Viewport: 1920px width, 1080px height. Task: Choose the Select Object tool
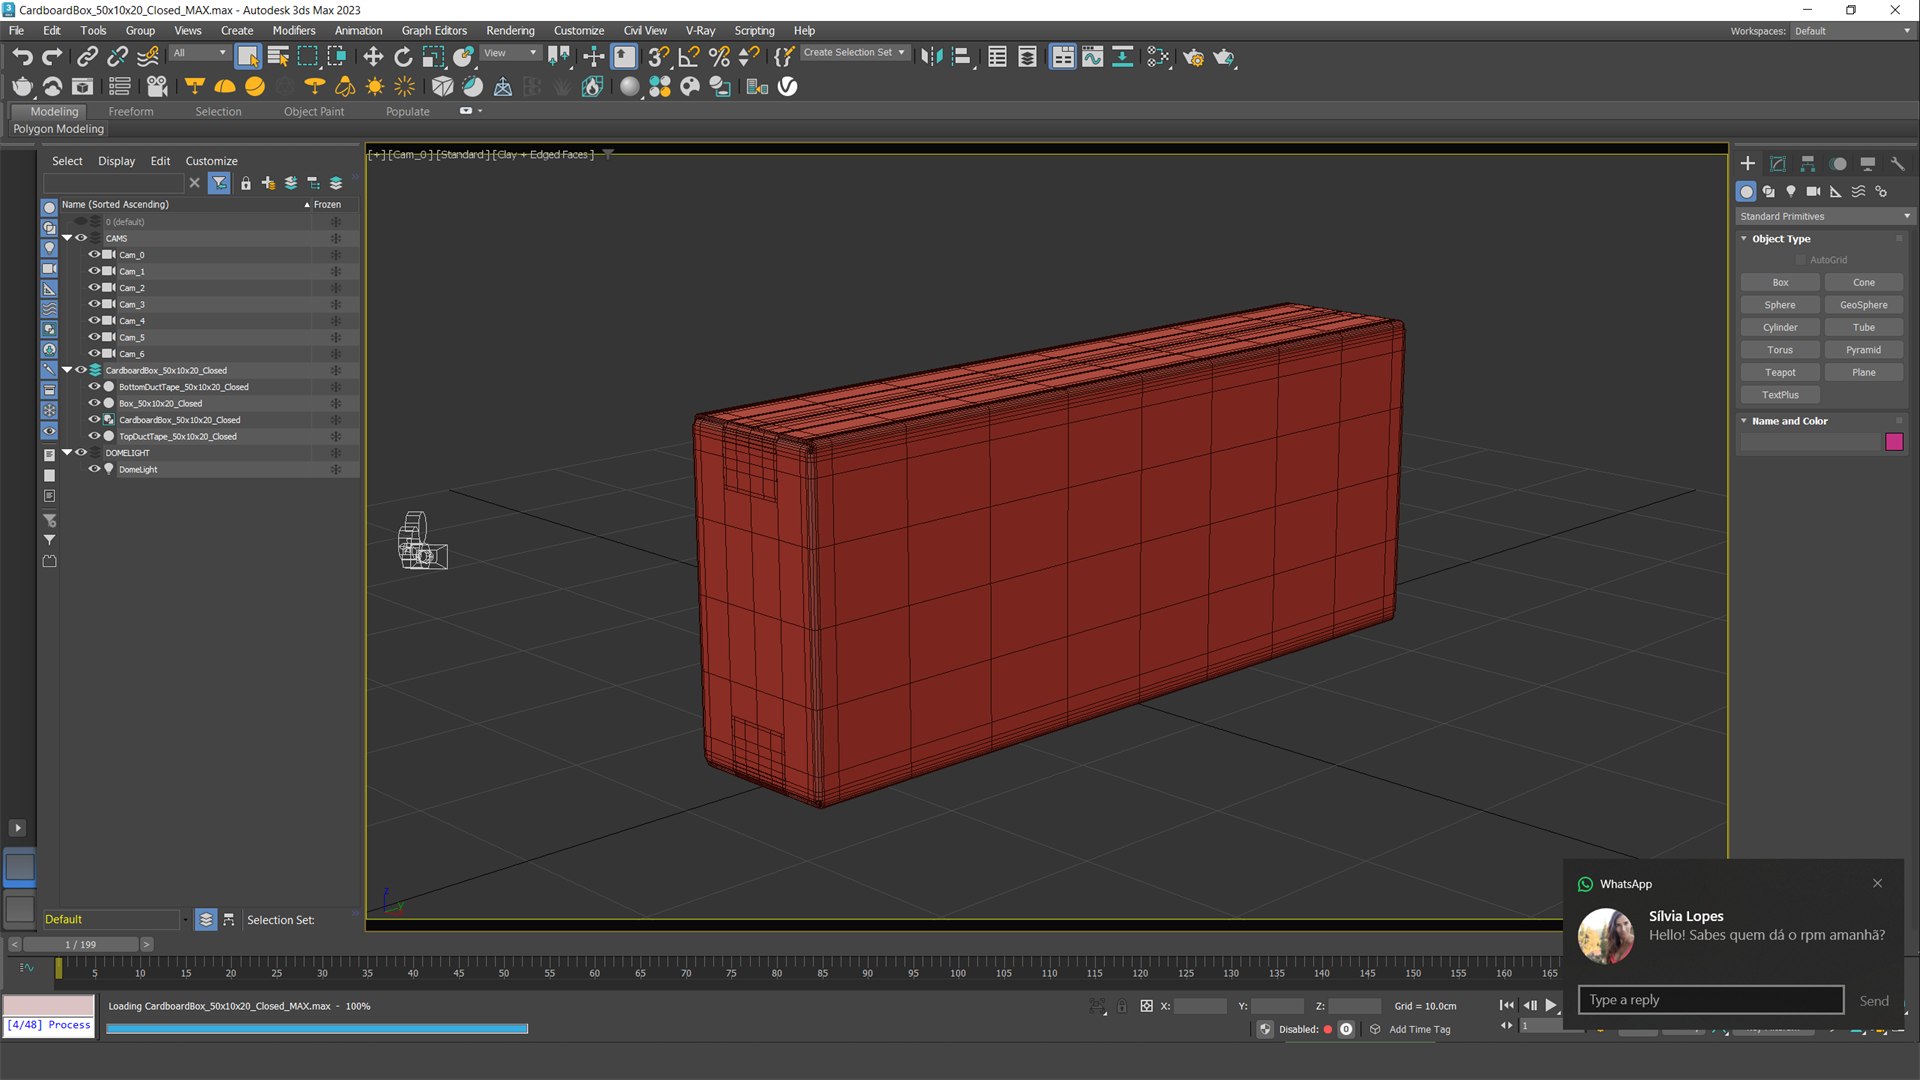coord(247,57)
